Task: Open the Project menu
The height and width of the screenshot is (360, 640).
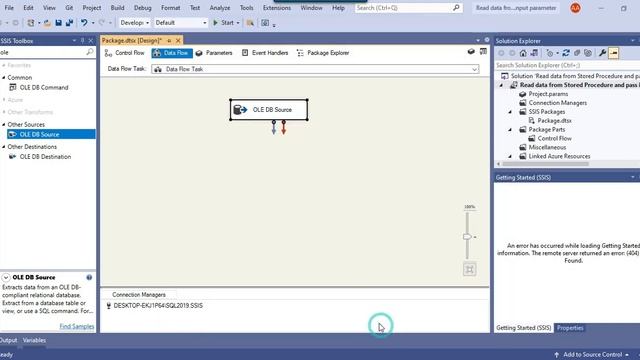Action: 92,8
